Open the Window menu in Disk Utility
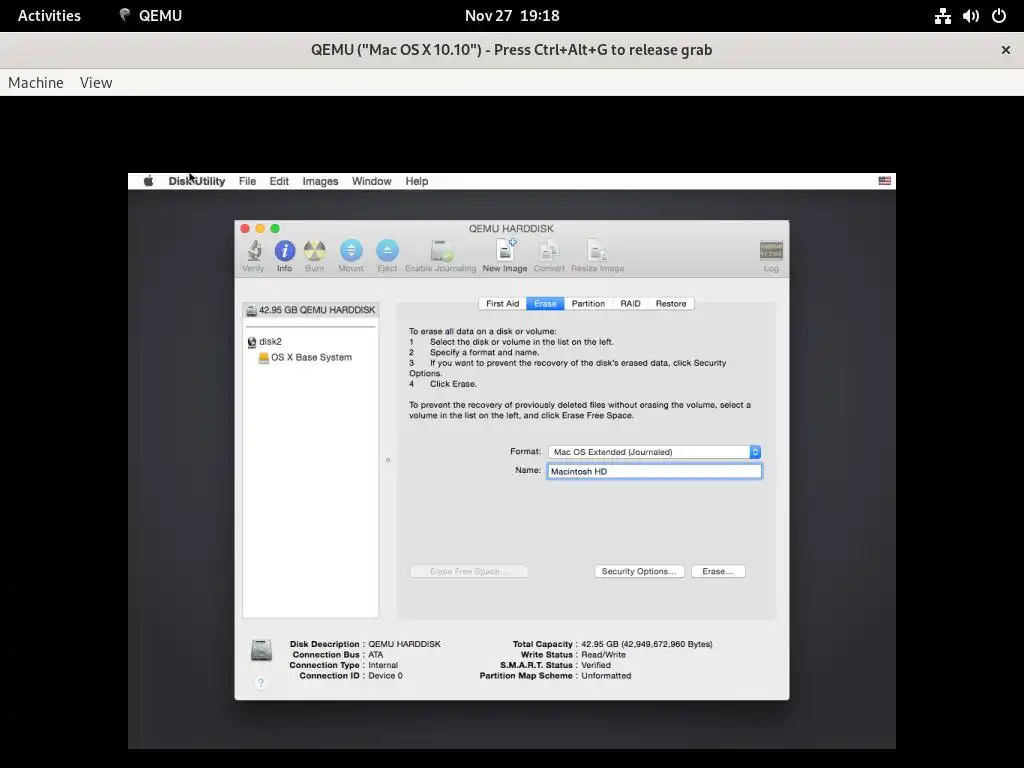The height and width of the screenshot is (768, 1024). point(372,182)
